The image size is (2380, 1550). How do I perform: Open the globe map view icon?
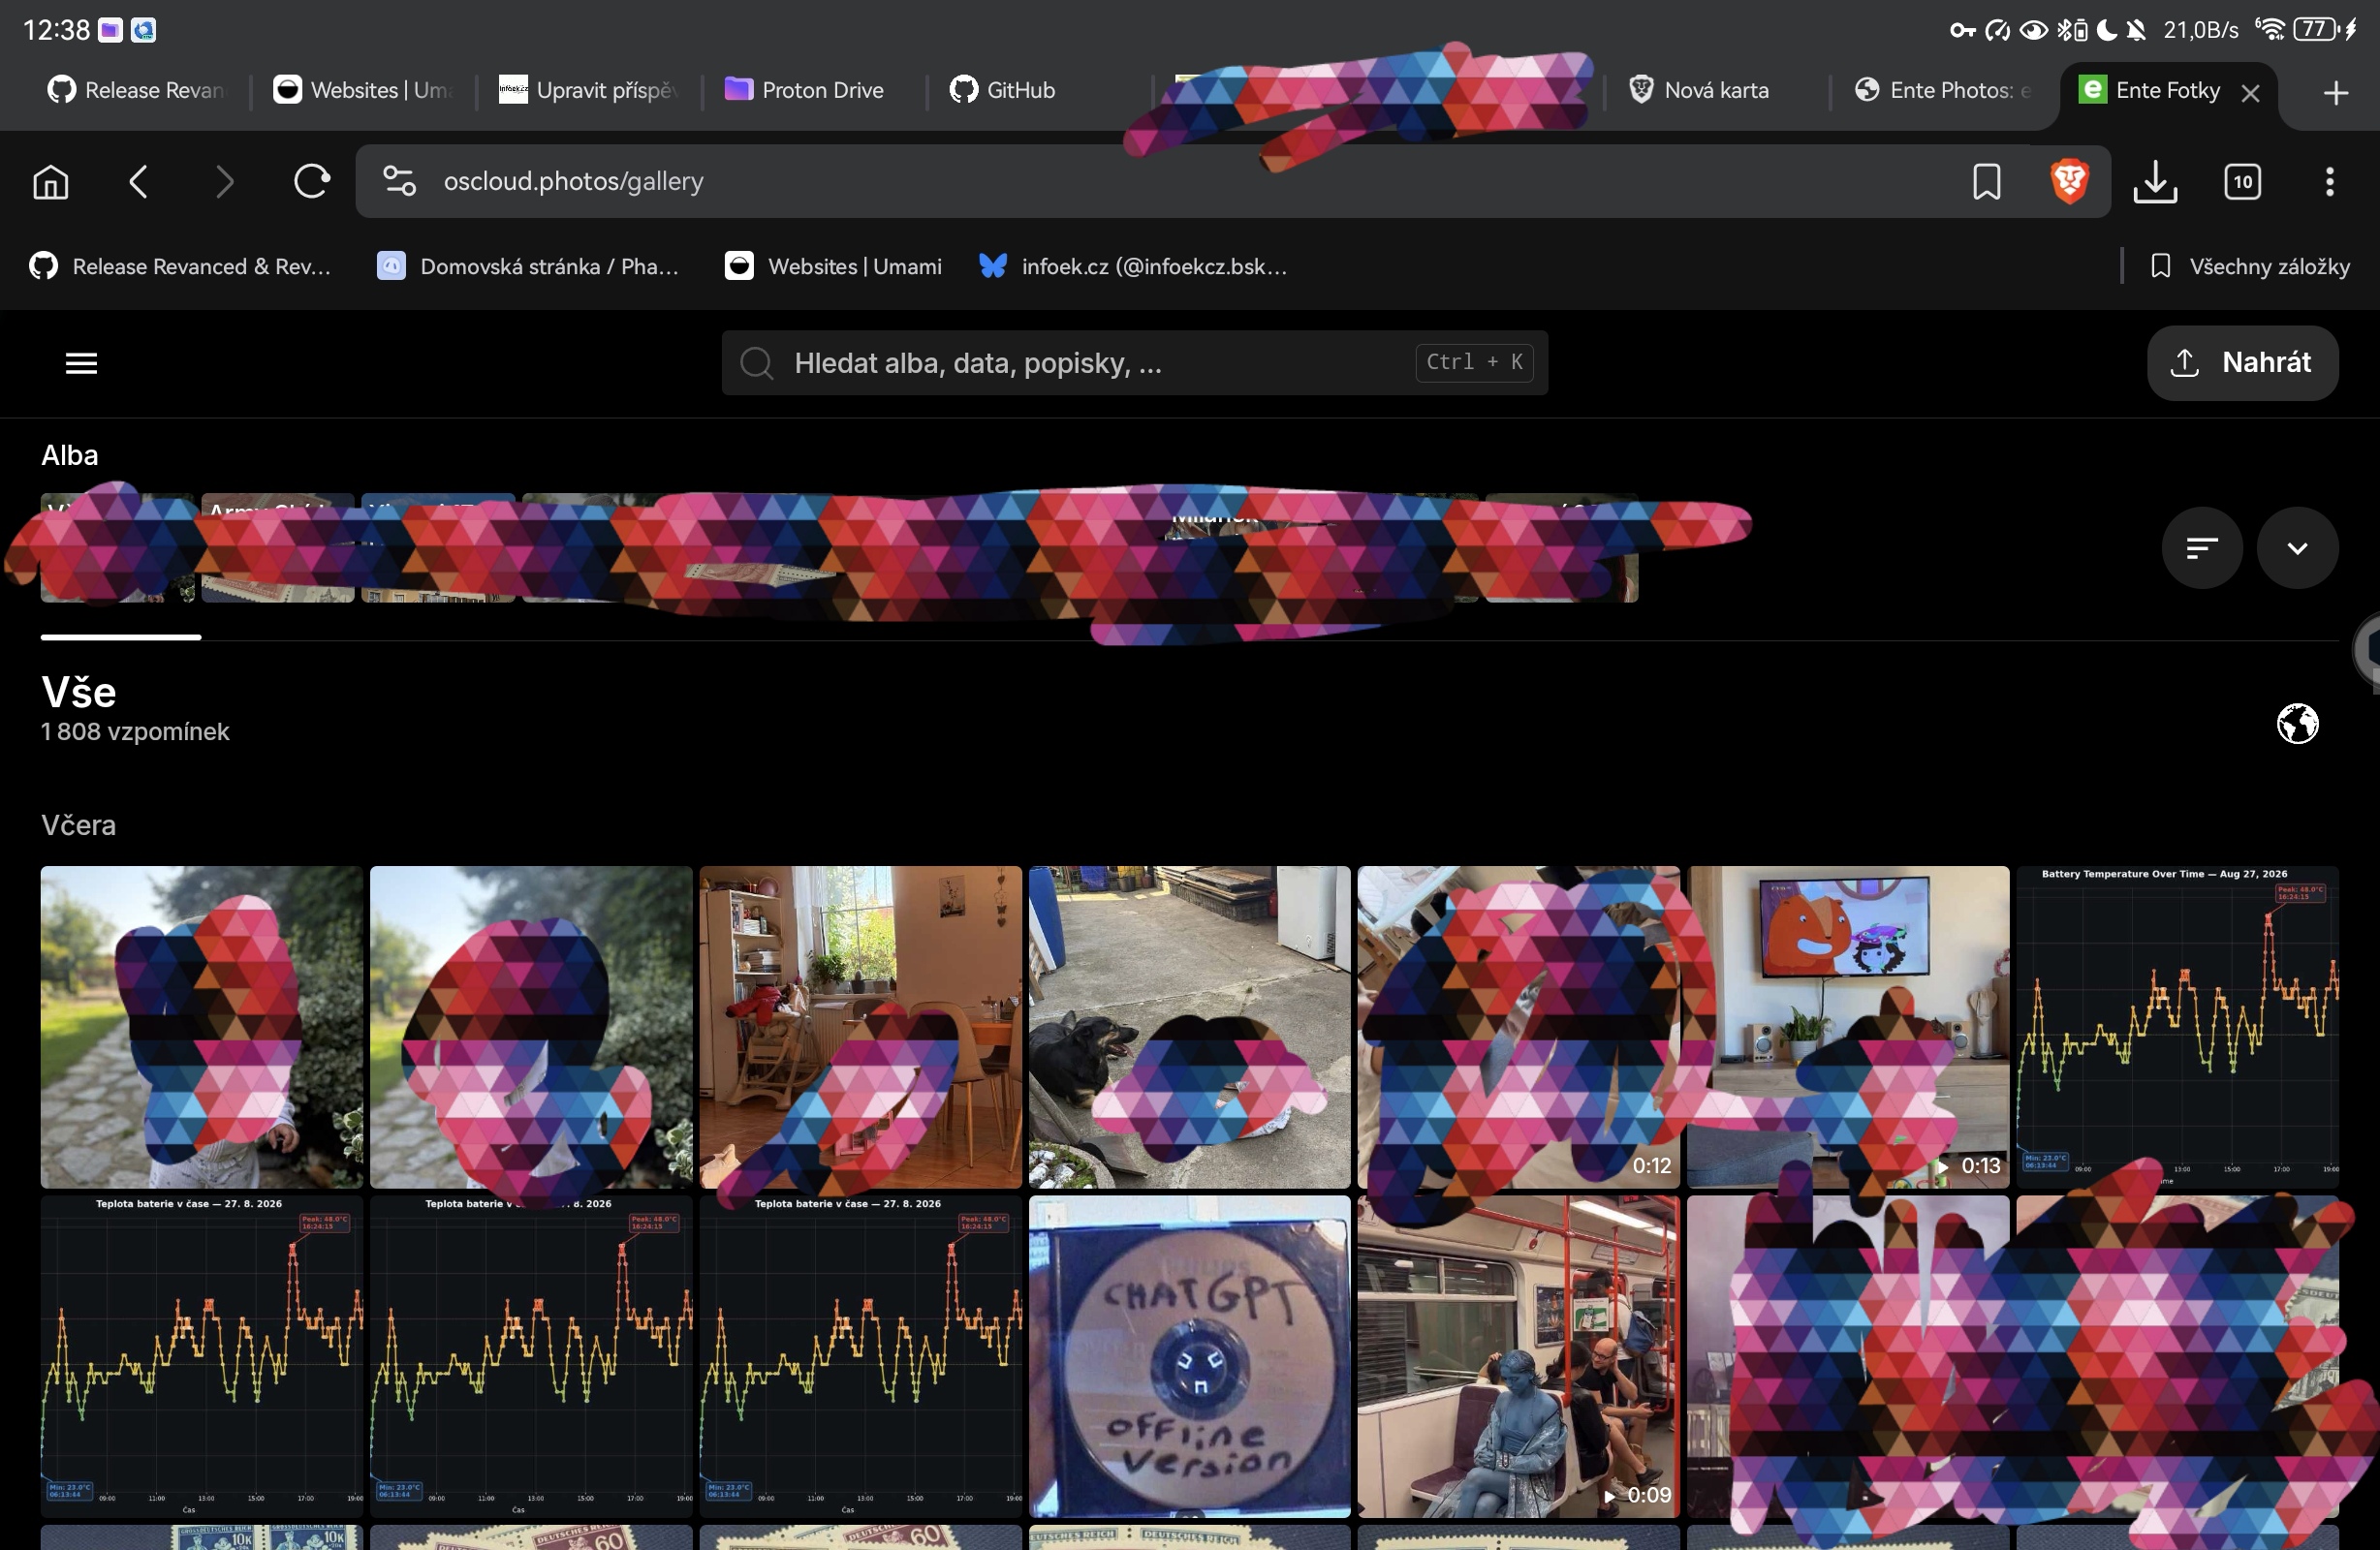[x=2297, y=723]
